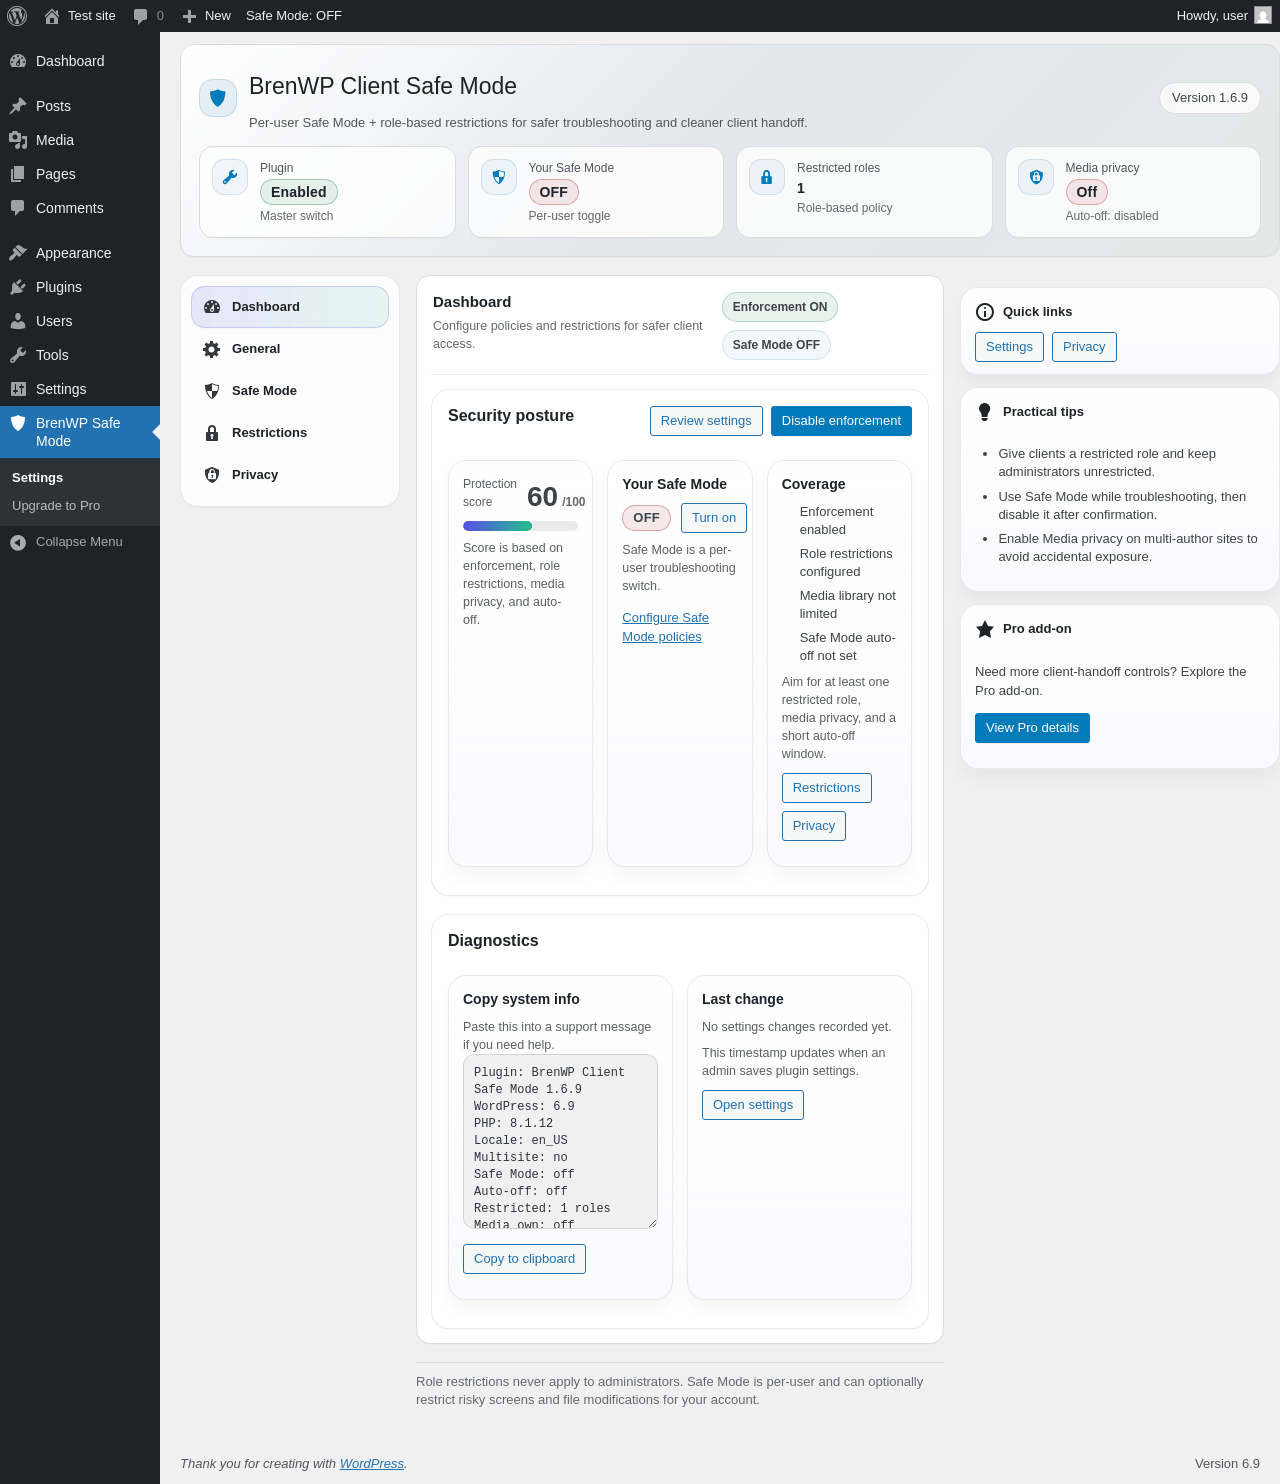This screenshot has height=1484, width=1280.
Task: Select Settings submenu under BrenWP Safe Mode
Action: coord(38,478)
